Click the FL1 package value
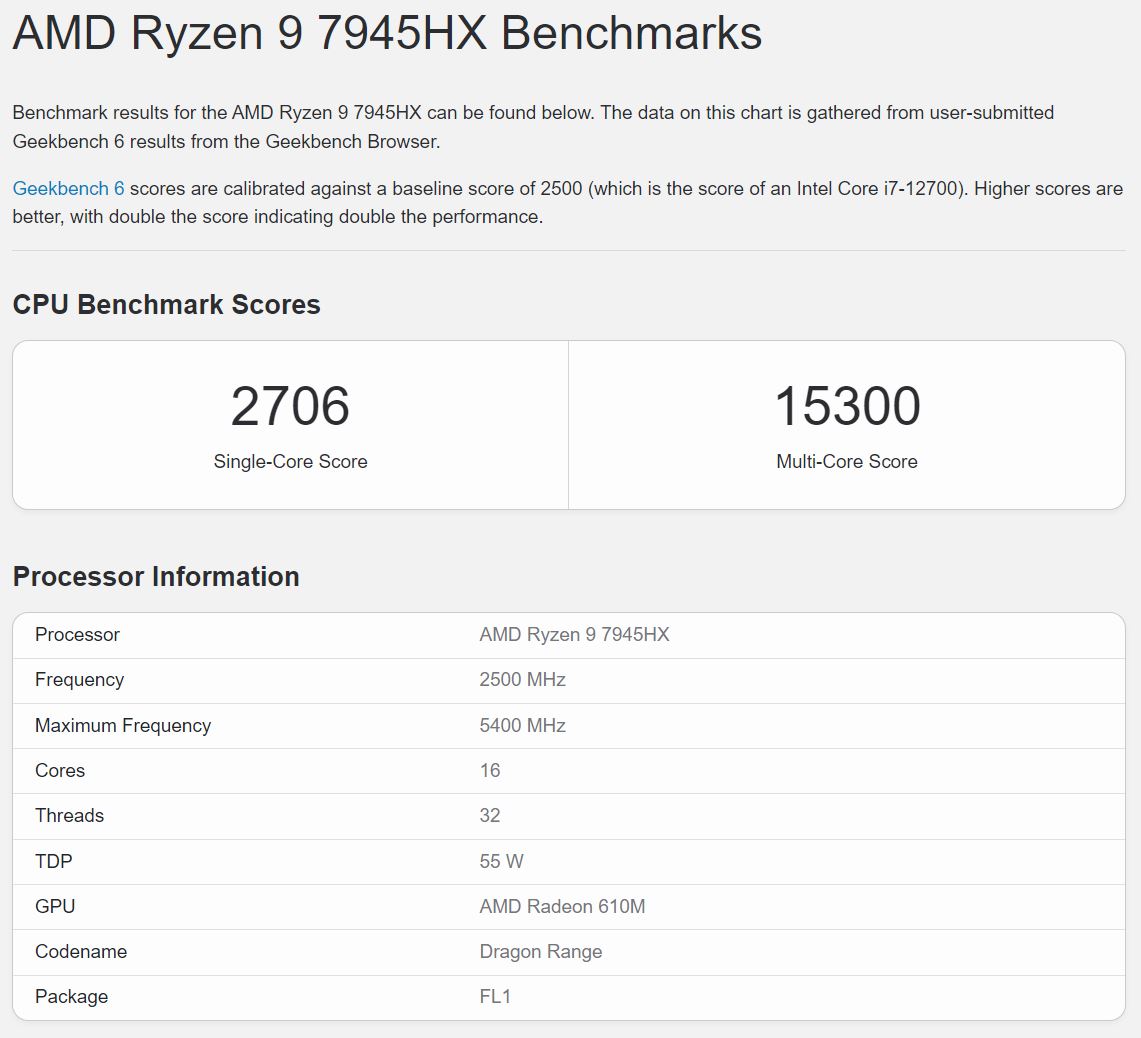This screenshot has height=1038, width=1141. click(495, 997)
